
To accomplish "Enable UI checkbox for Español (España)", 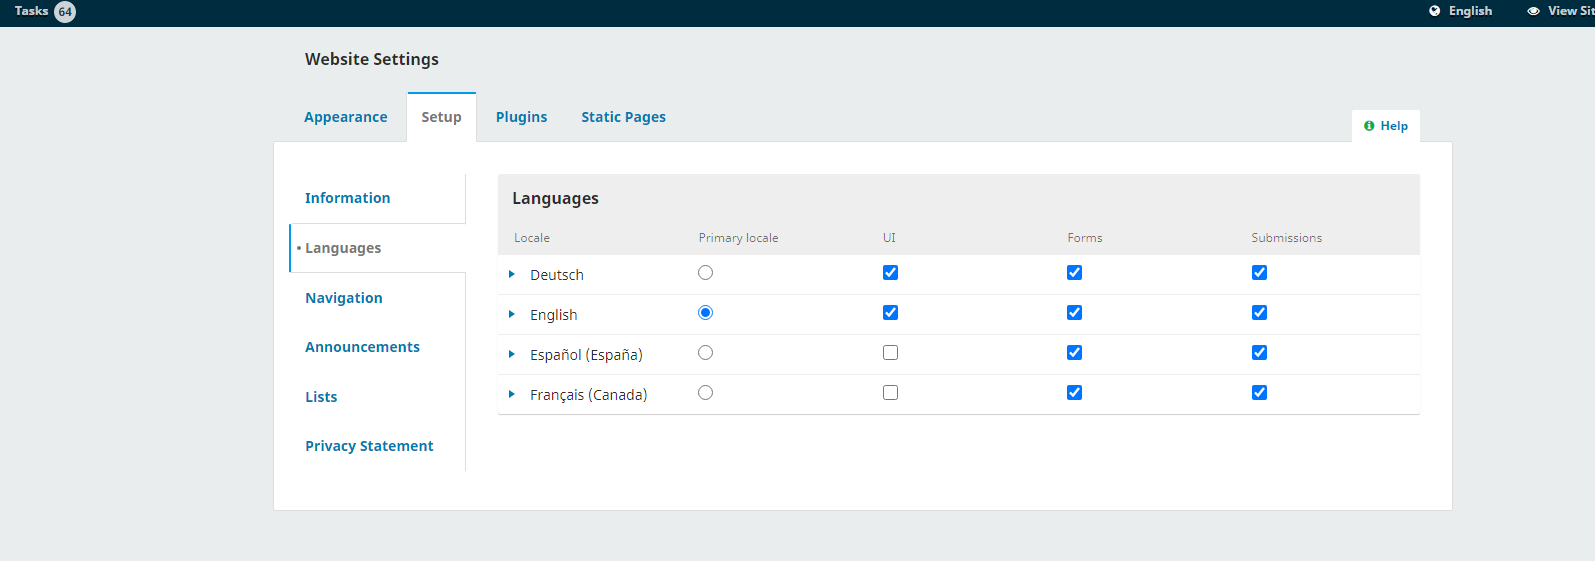I will coord(890,353).
